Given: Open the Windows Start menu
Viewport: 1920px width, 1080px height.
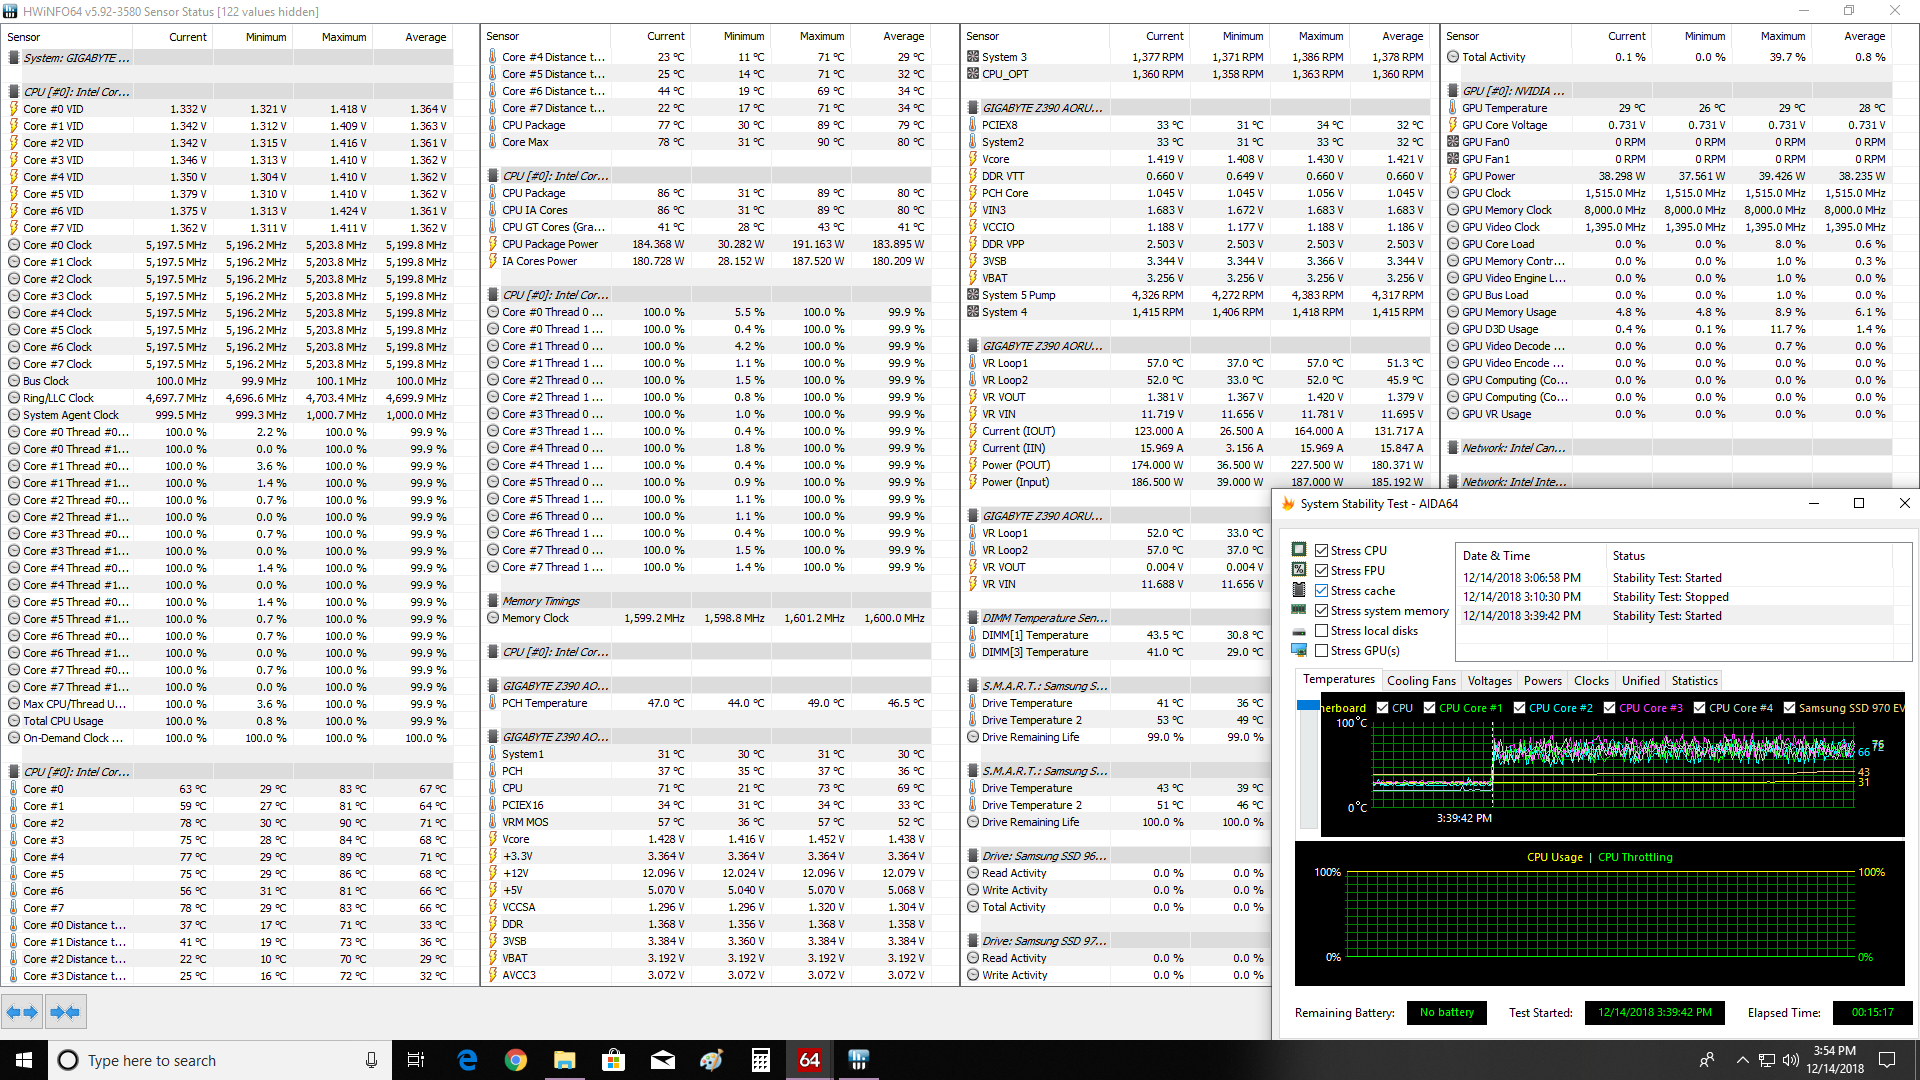Looking at the screenshot, I should [24, 1060].
